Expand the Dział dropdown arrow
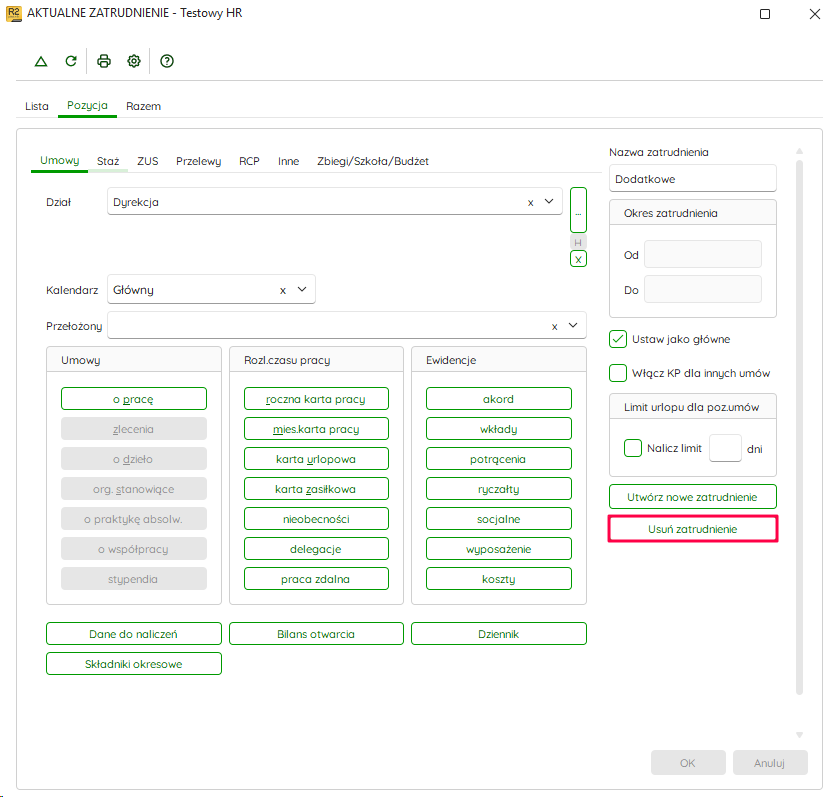Image resolution: width=832 pixels, height=797 pixels. 549,202
